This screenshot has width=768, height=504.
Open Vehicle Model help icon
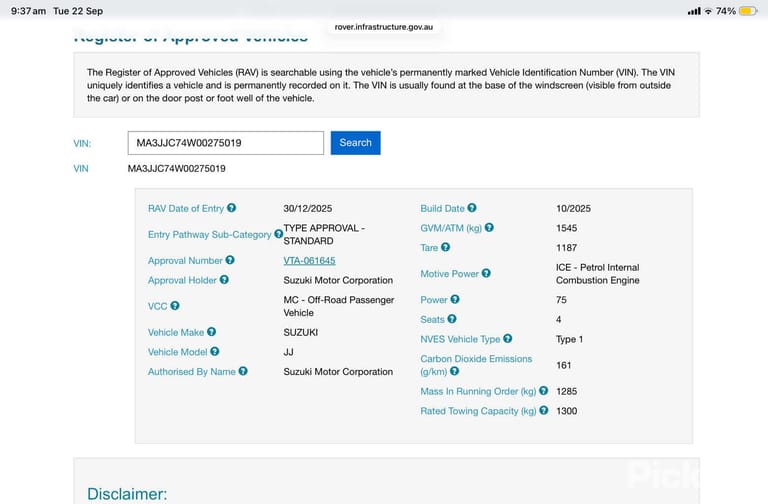(x=215, y=351)
